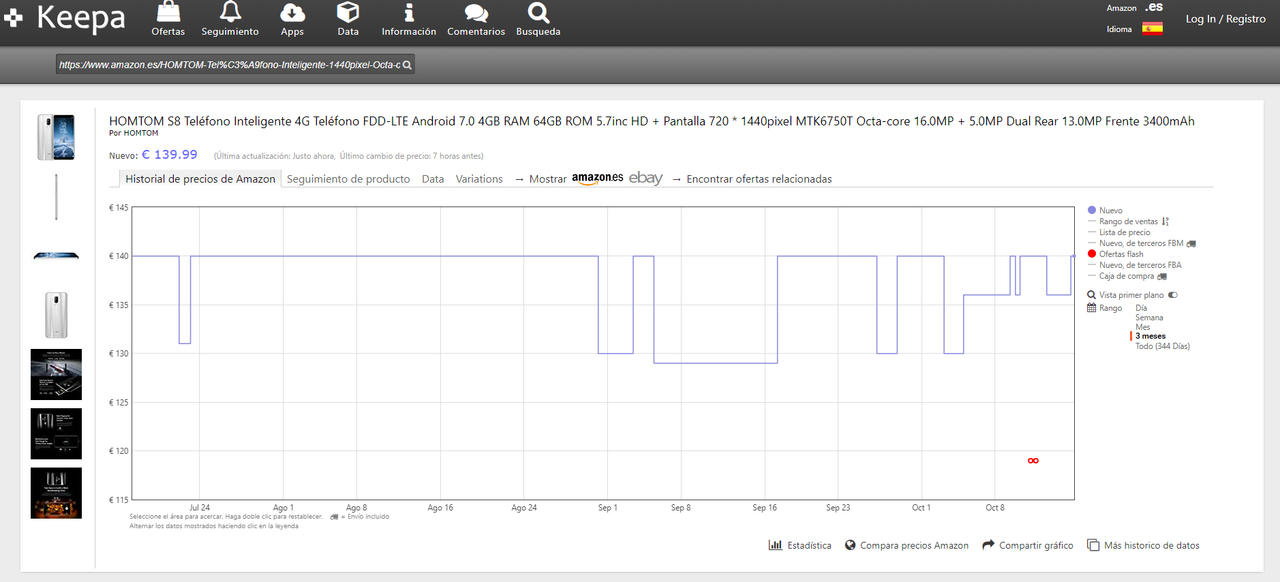1280x582 pixels.
Task: Click the search magnifier in URL box
Action: 407,65
